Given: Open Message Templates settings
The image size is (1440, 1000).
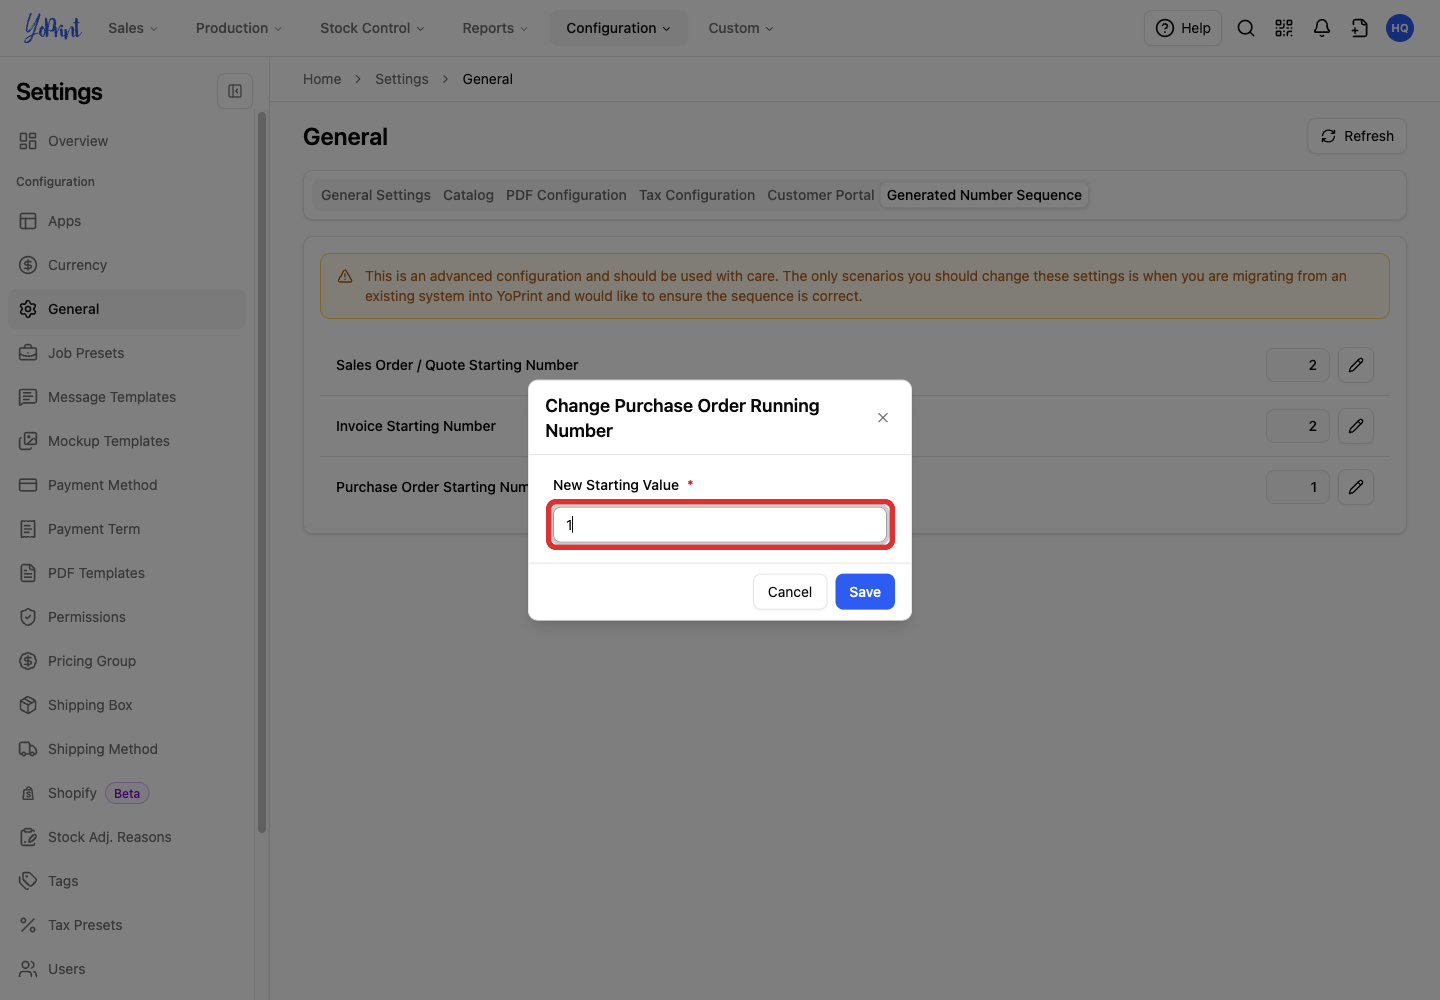Looking at the screenshot, I should (127, 397).
